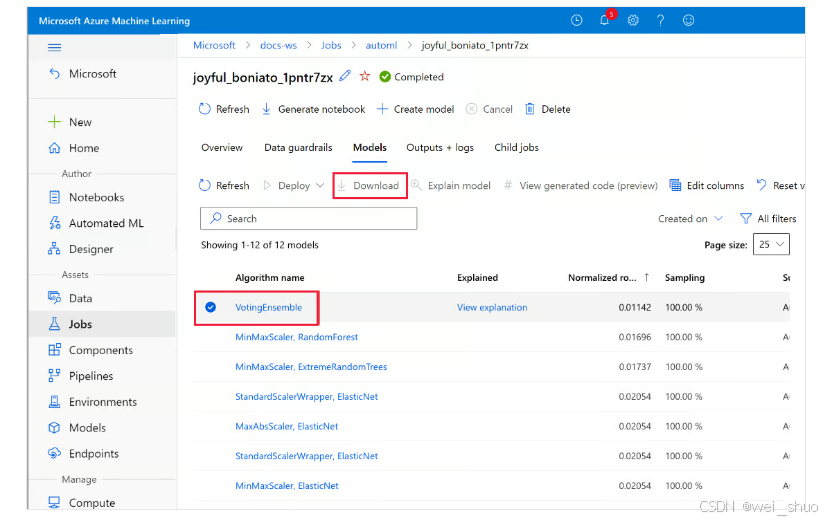Click the New plus icon
Image resolution: width=830 pixels, height=522 pixels.
[x=54, y=122]
